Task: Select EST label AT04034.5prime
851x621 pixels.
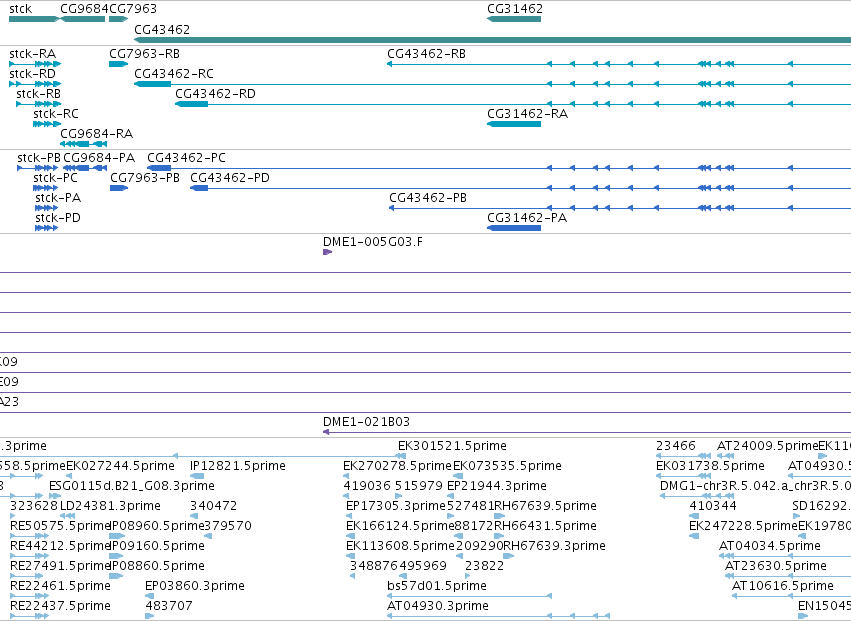Action: pos(770,546)
